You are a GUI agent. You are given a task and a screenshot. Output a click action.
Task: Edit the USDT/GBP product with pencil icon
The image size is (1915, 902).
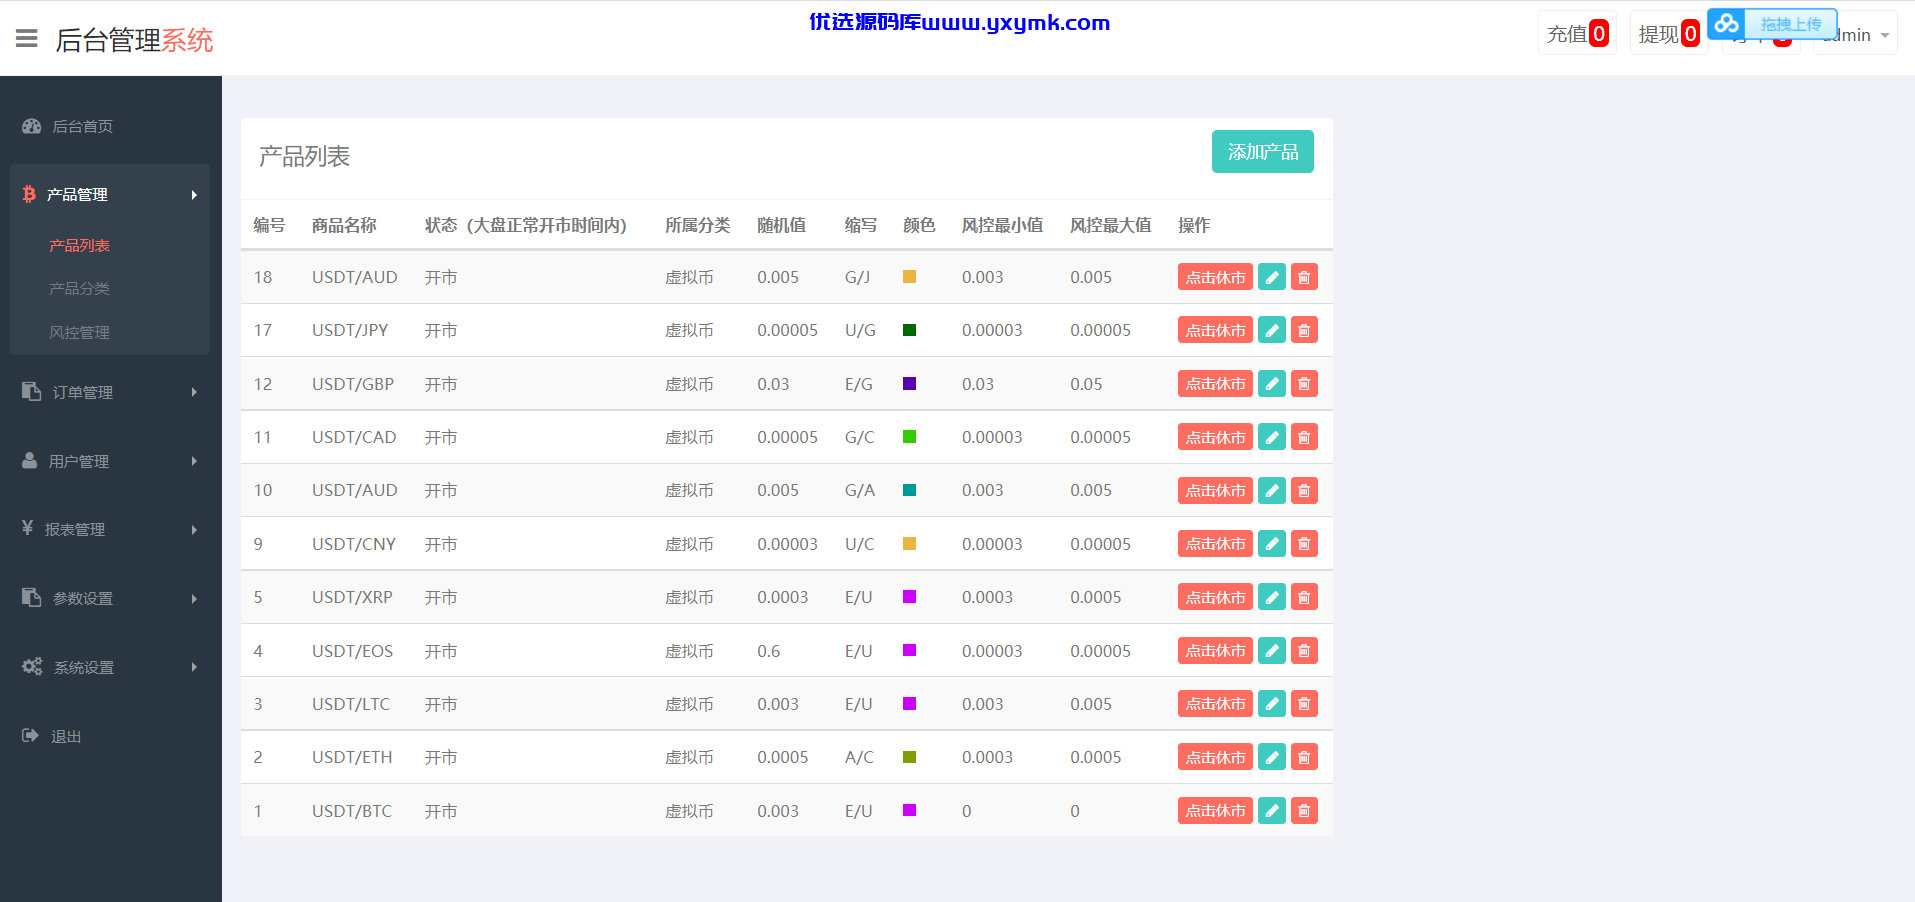pos(1271,384)
